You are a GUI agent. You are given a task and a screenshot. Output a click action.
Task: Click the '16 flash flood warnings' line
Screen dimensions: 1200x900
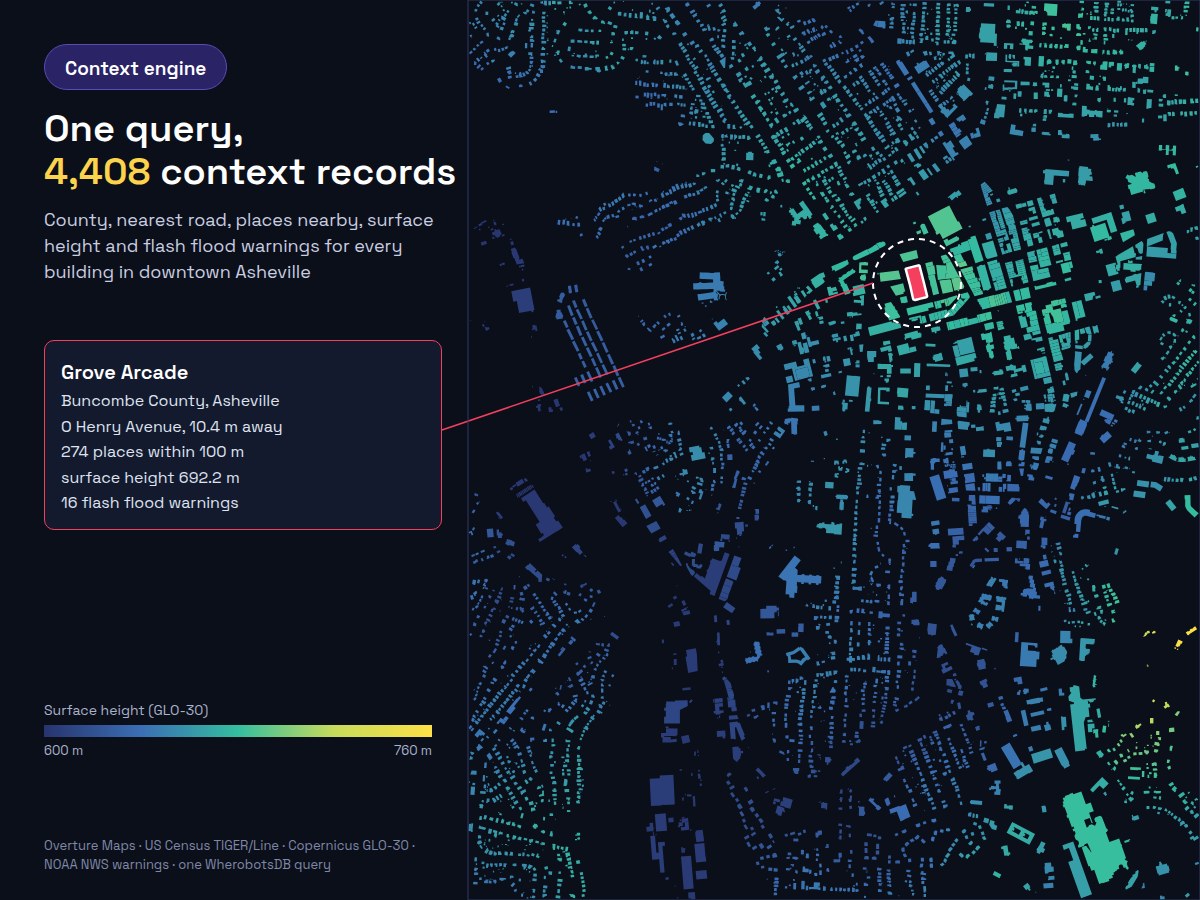tap(150, 503)
